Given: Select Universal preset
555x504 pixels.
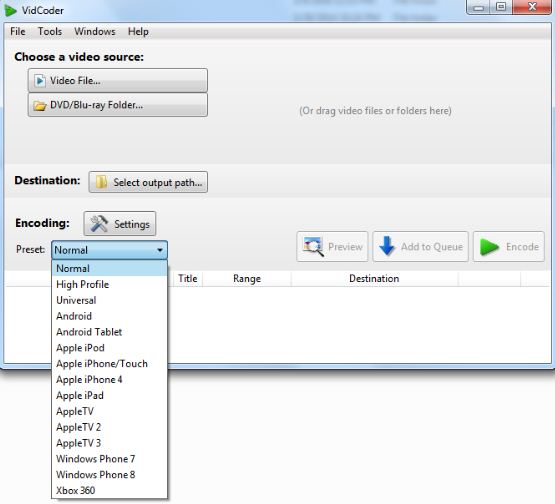Looking at the screenshot, I should (x=110, y=300).
